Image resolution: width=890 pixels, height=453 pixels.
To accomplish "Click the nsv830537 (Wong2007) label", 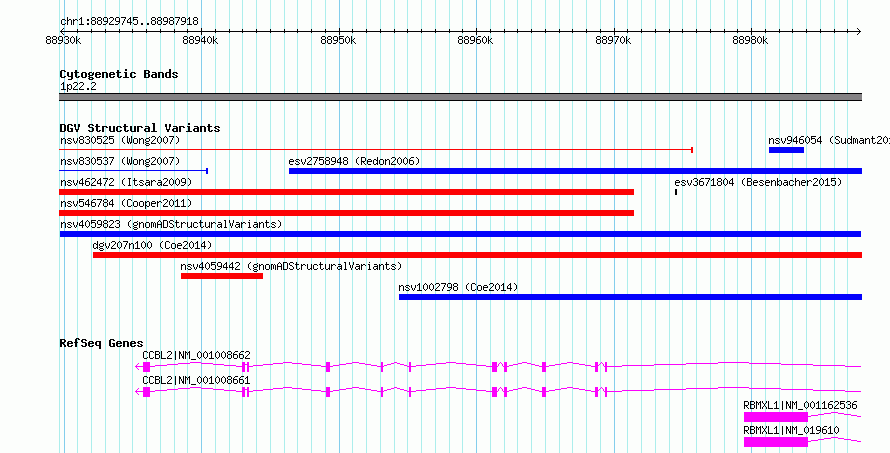I will coord(120,161).
